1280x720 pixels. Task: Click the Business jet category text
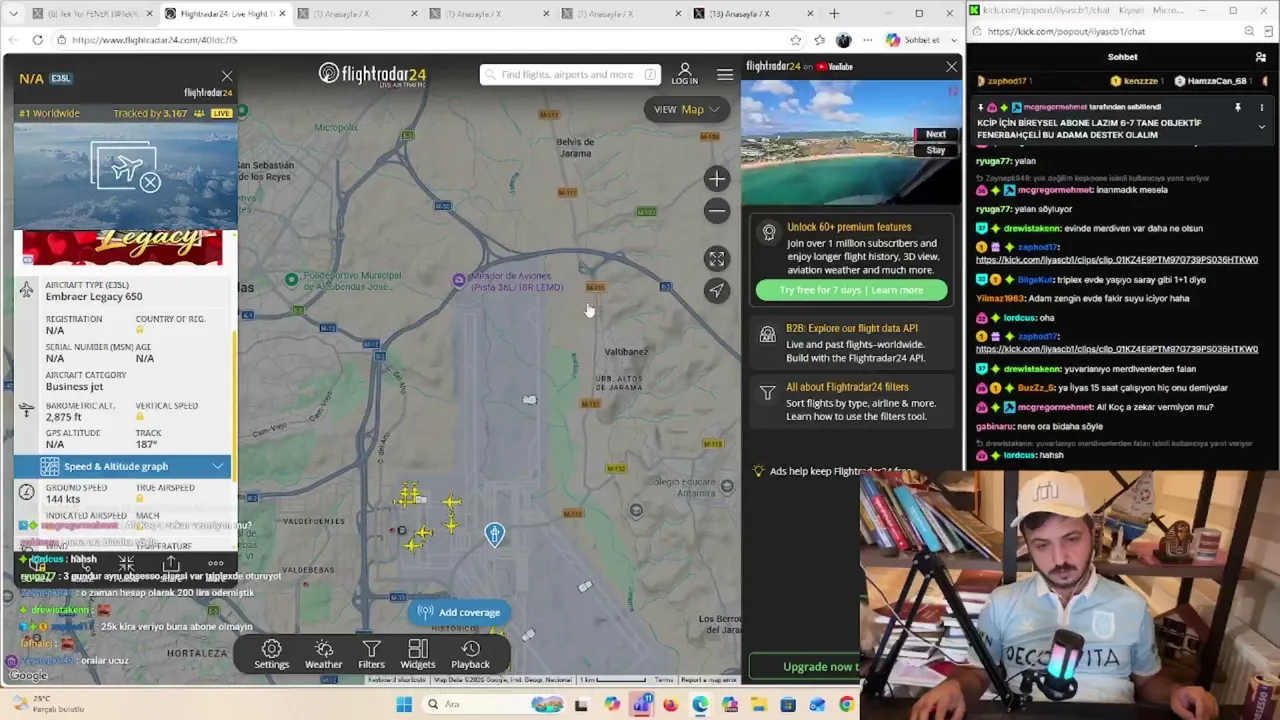click(x=74, y=386)
